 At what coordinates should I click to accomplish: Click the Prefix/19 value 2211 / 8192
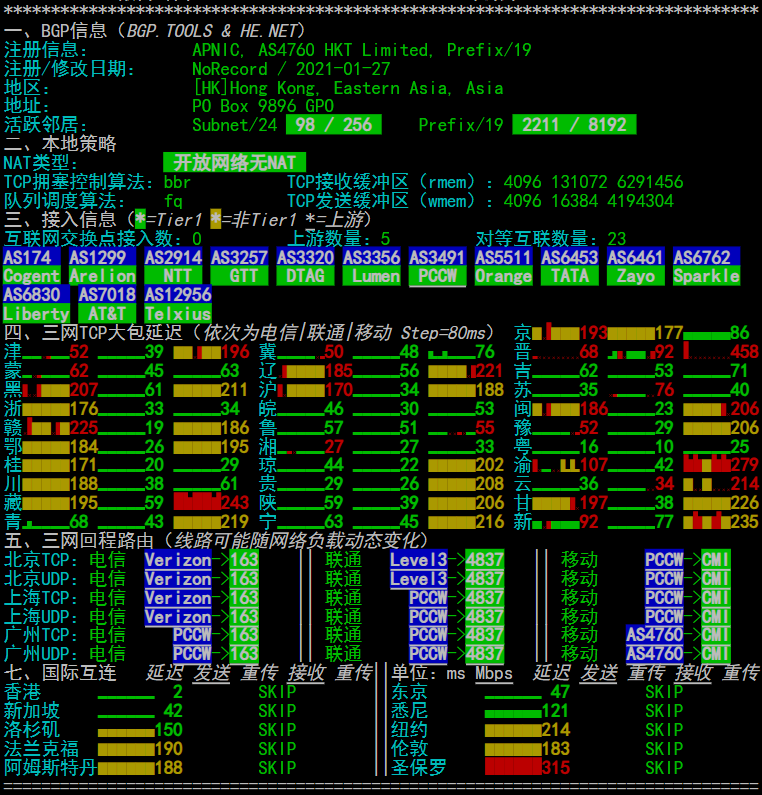click(574, 125)
